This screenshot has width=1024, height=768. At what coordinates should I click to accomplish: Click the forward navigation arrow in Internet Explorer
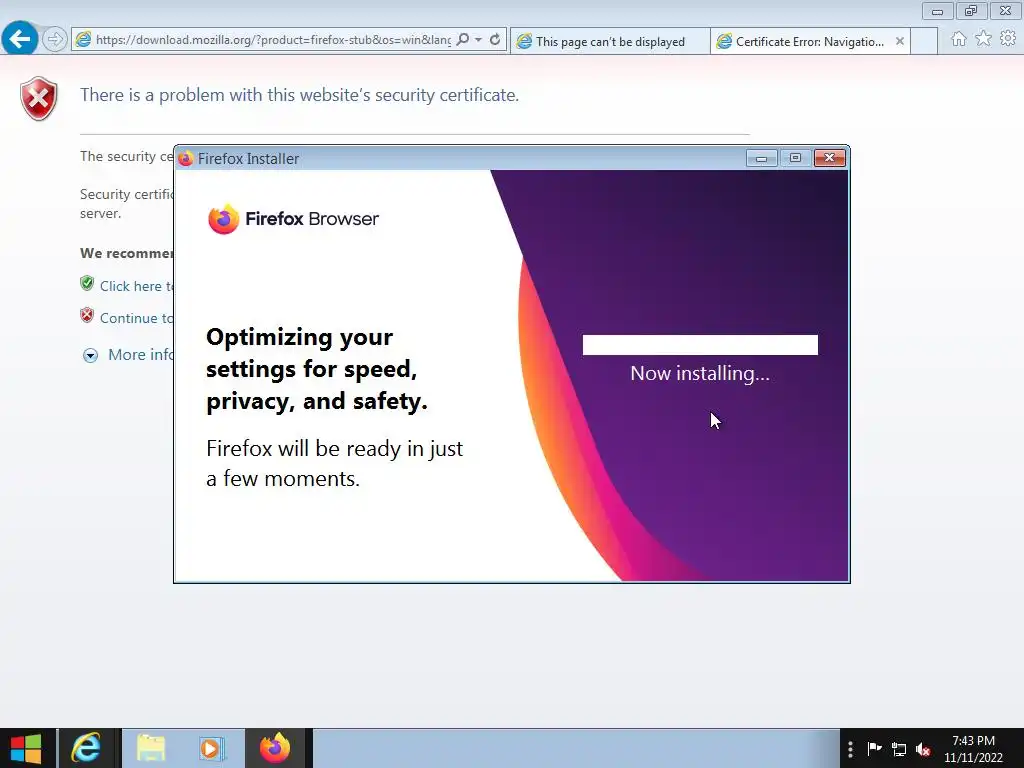55,39
